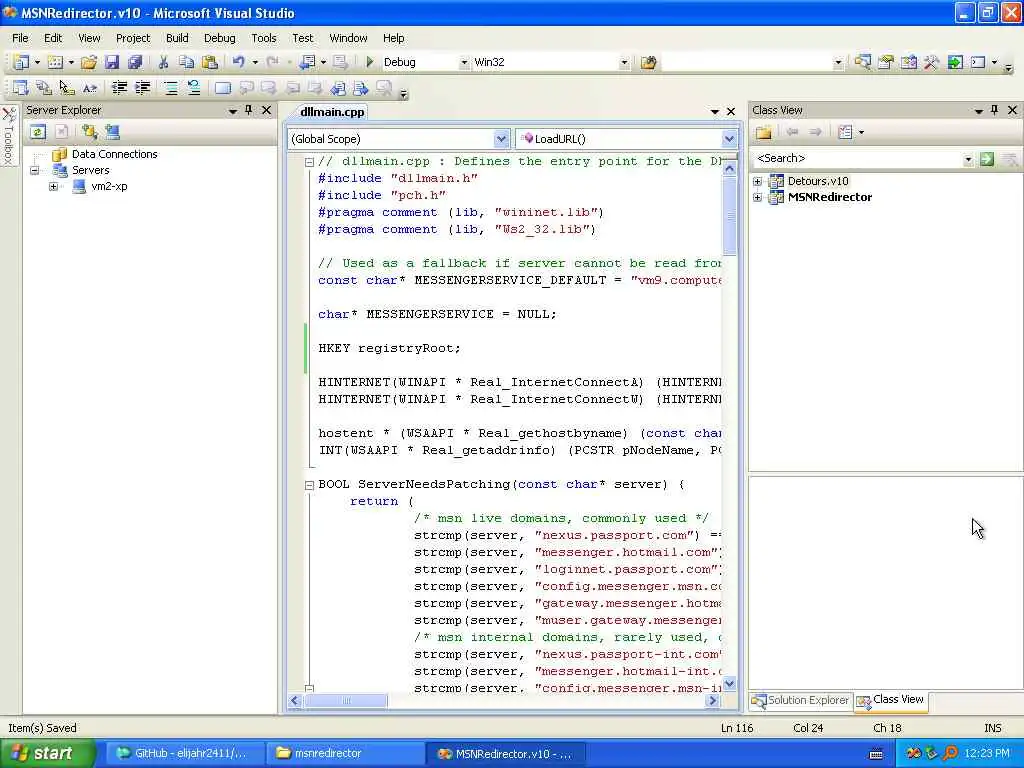Image resolution: width=1024 pixels, height=768 pixels.
Task: Start debugging with the green play icon
Action: coord(370,62)
